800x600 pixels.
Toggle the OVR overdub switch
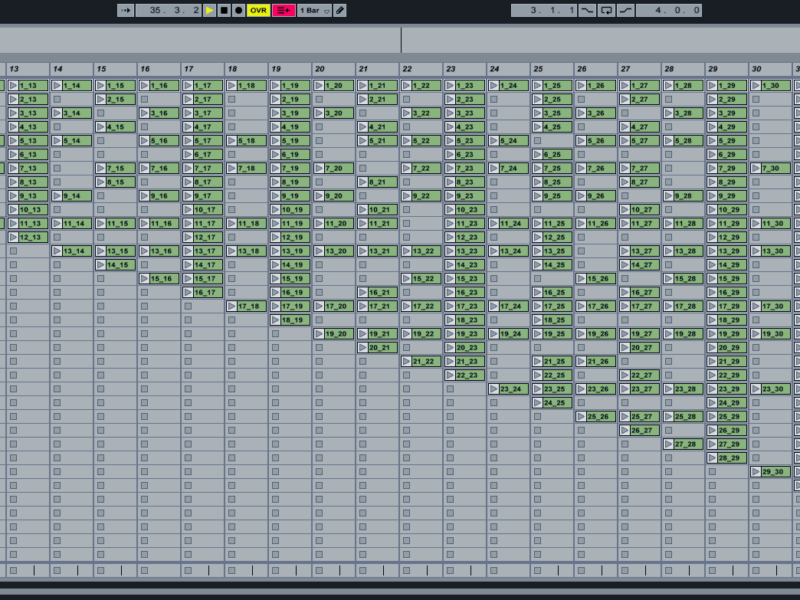(258, 10)
